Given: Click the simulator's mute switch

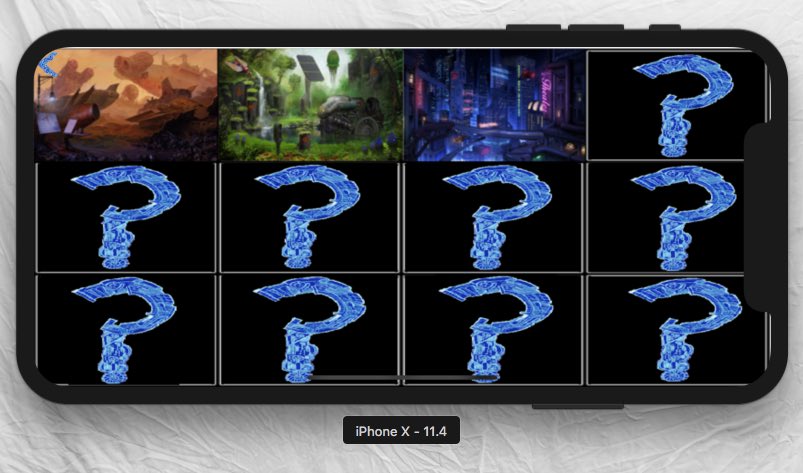Looking at the screenshot, I should click(665, 27).
